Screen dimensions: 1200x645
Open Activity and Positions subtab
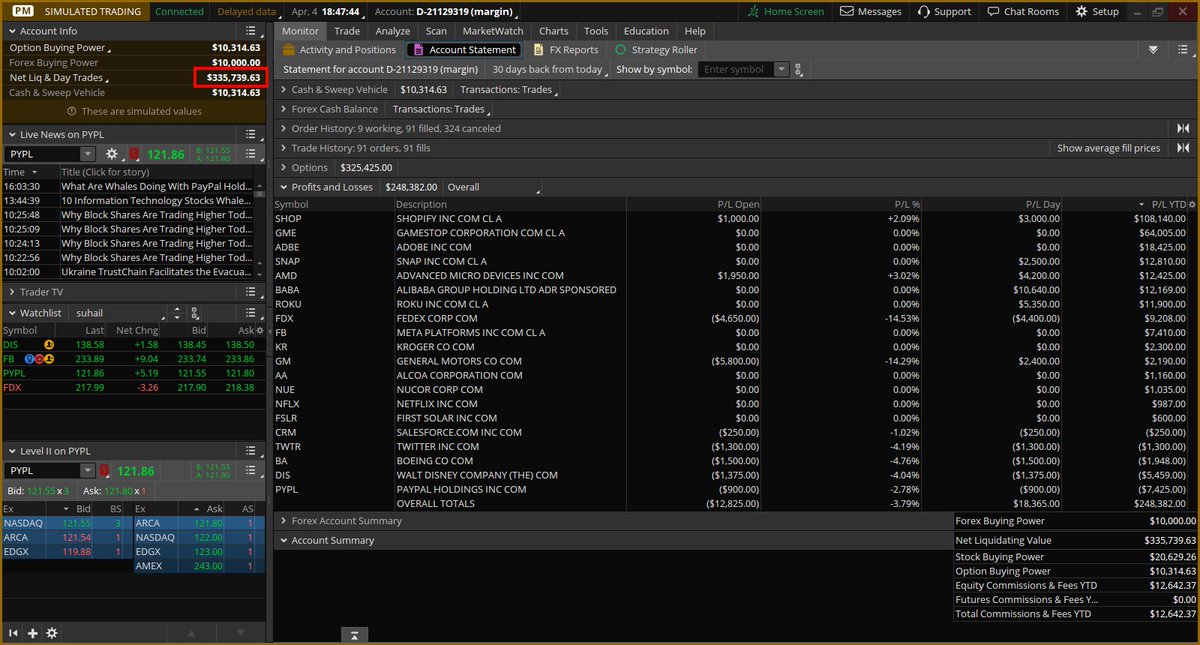point(340,50)
